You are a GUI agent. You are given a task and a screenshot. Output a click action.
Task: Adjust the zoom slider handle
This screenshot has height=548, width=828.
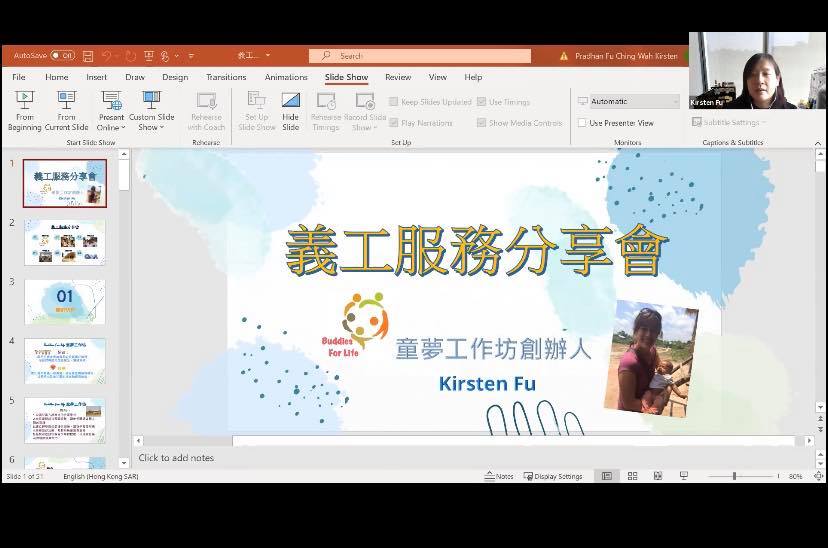(734, 476)
